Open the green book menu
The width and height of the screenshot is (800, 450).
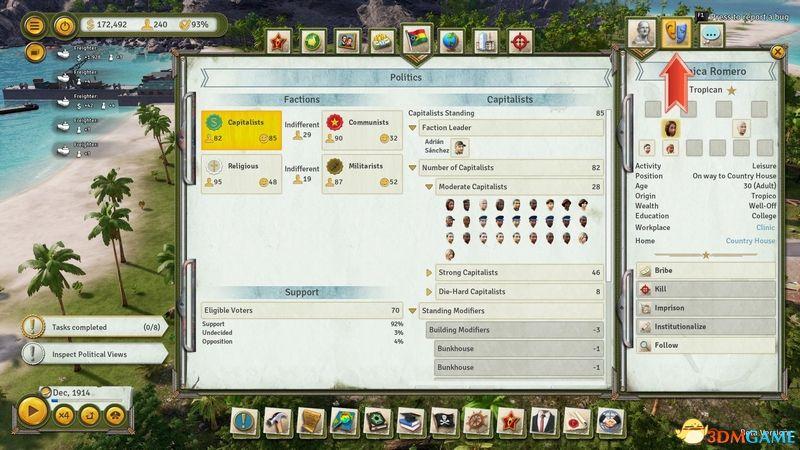pos(377,422)
